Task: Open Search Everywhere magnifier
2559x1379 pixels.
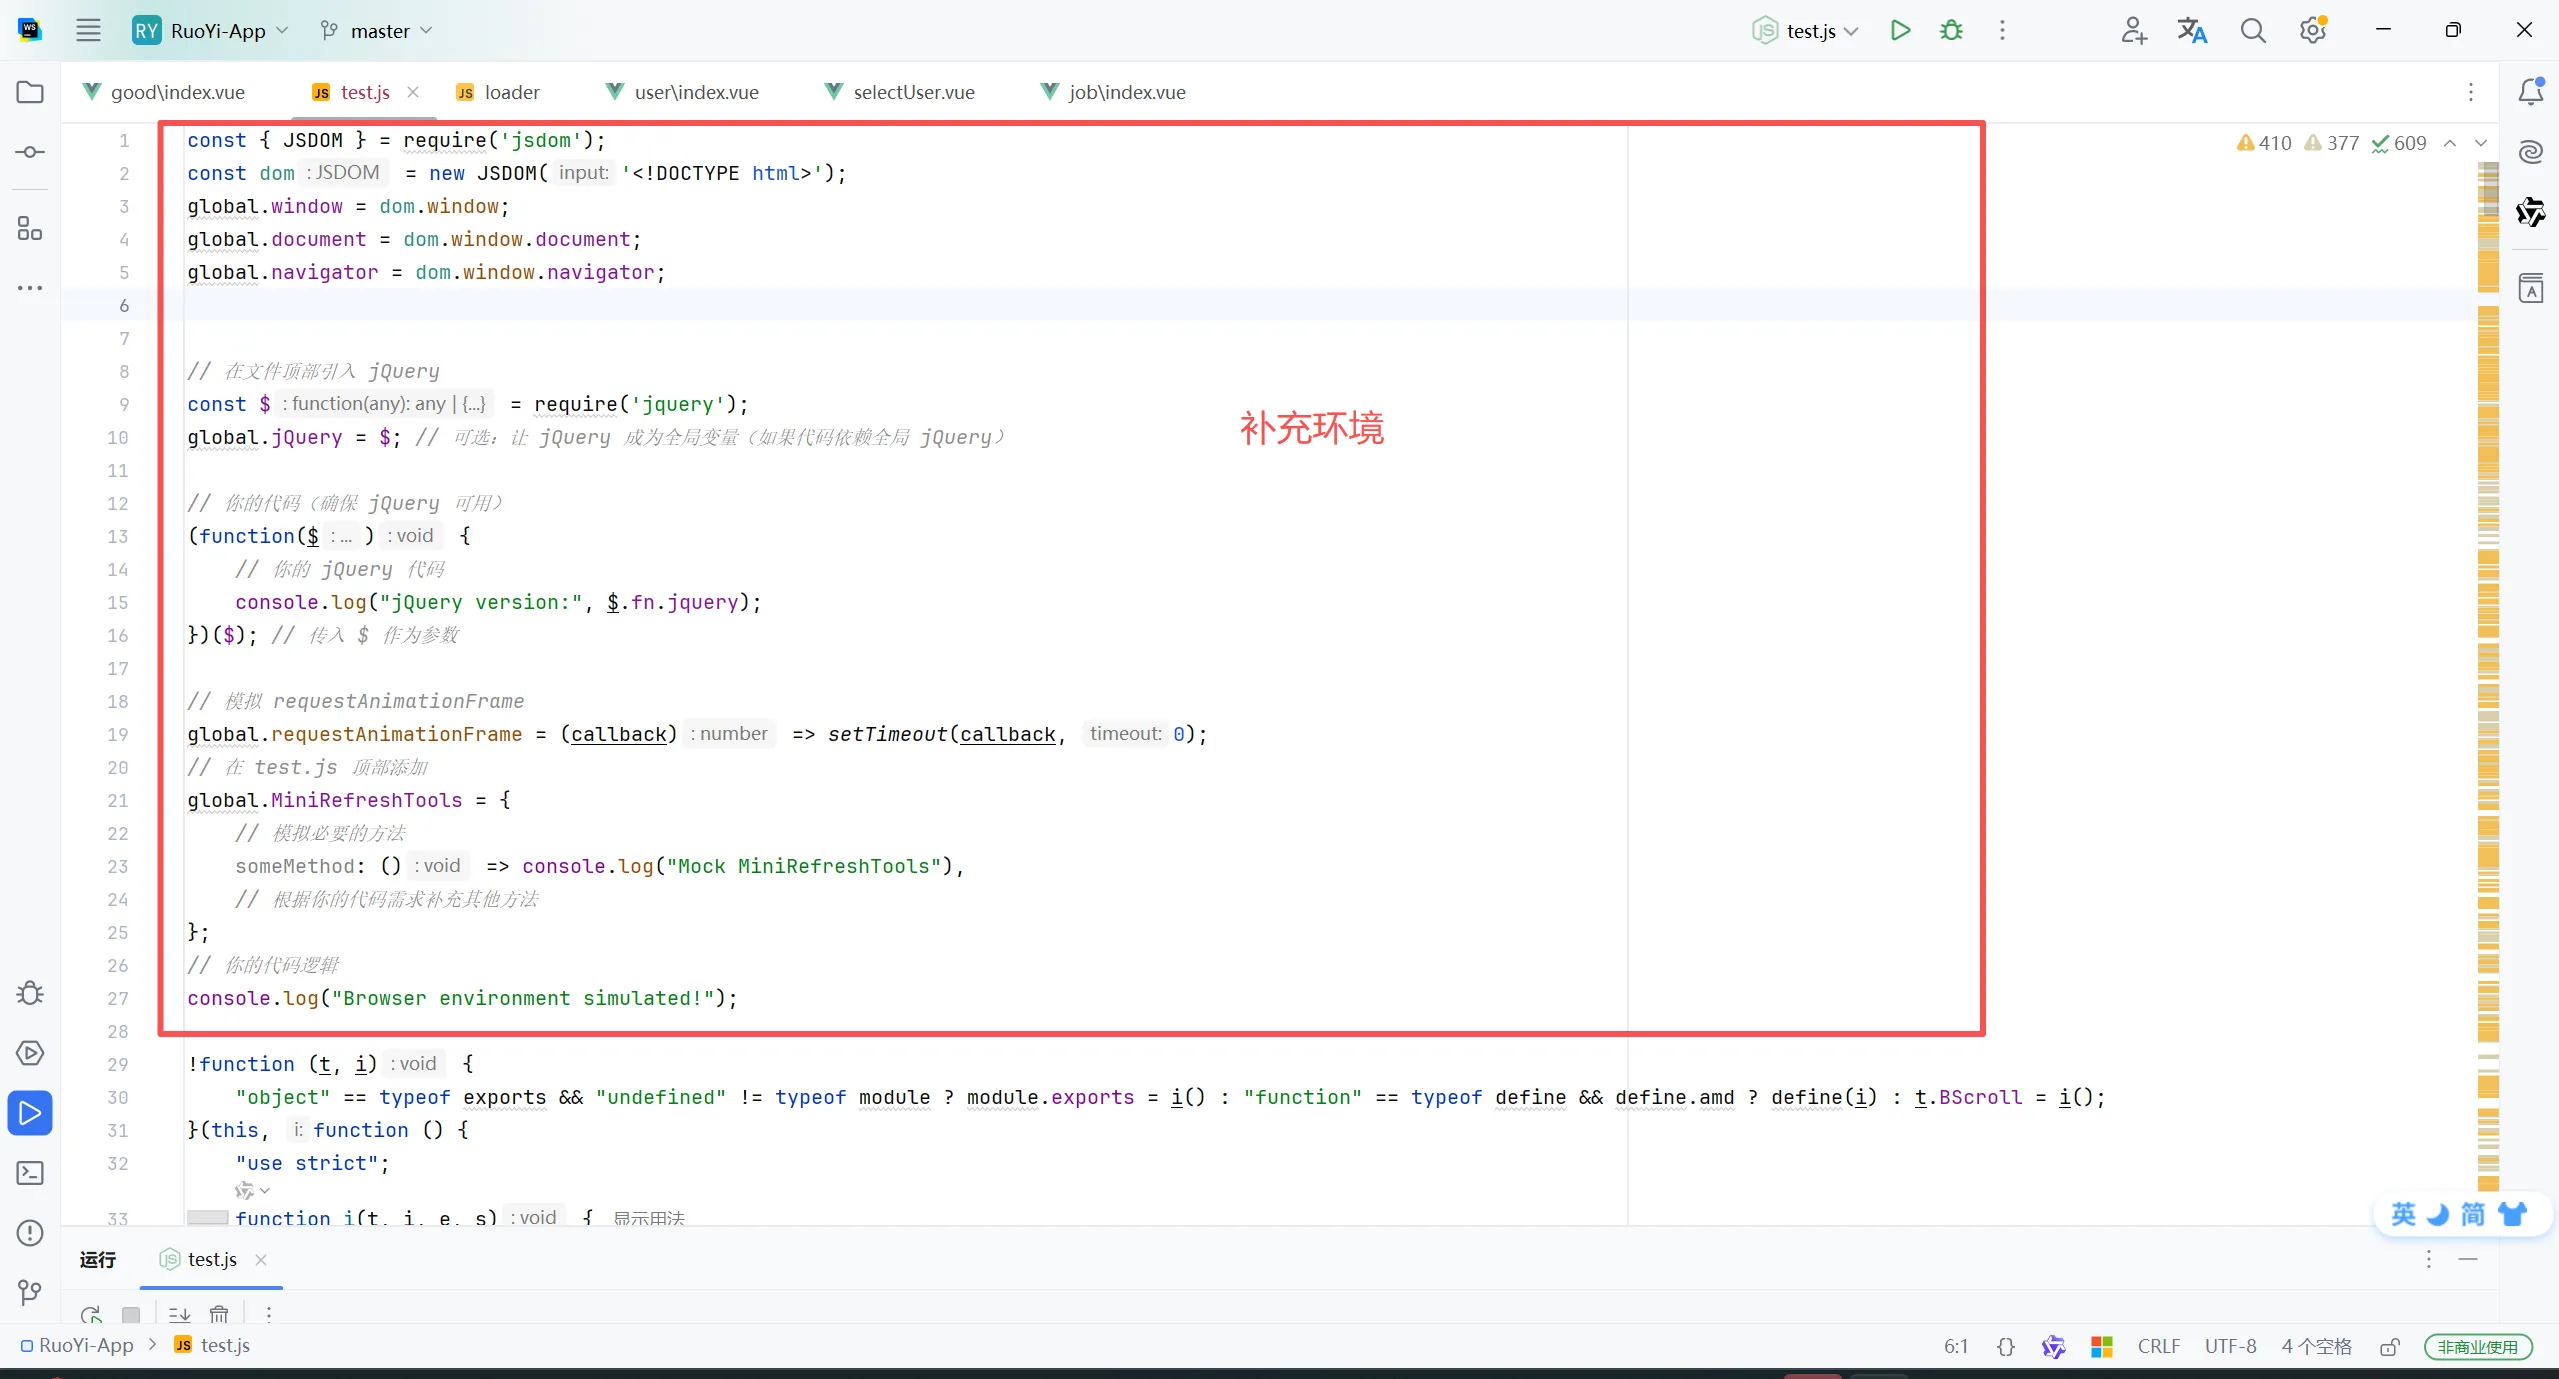Action: 2252,30
